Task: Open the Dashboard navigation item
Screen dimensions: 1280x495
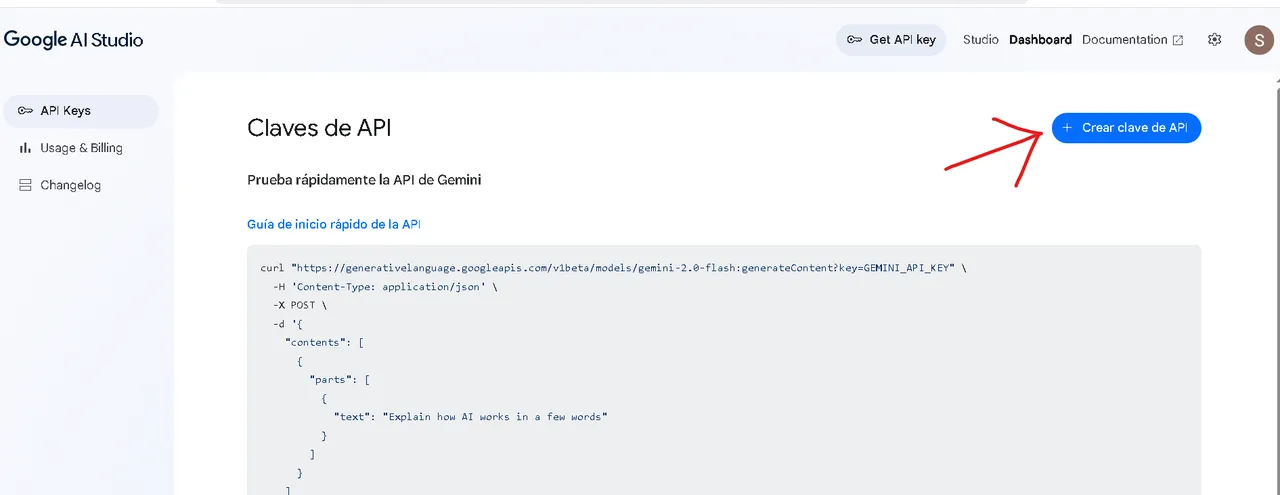Action: point(1040,40)
